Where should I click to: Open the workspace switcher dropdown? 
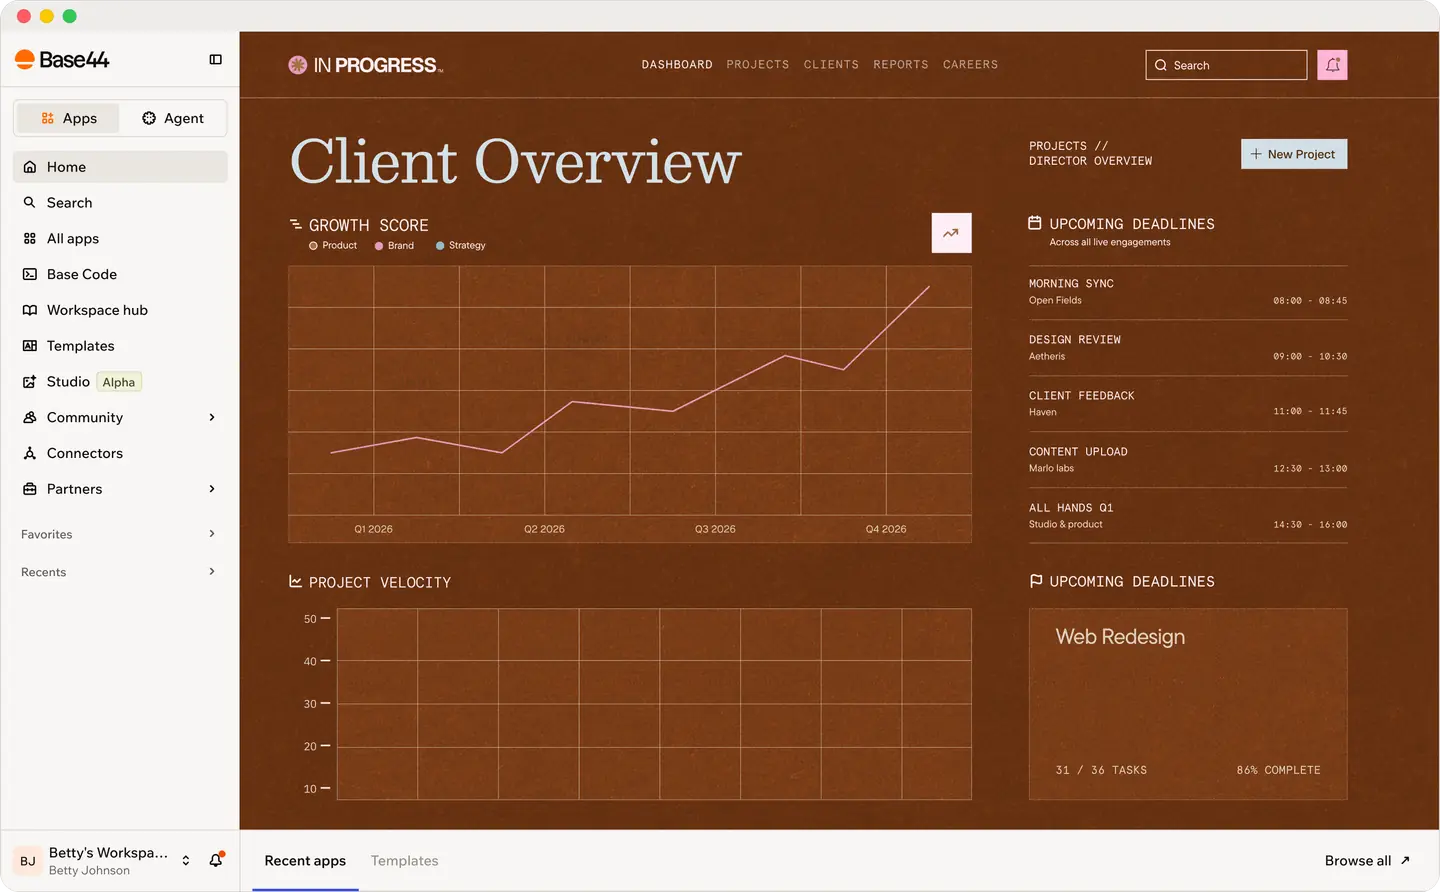(x=186, y=861)
